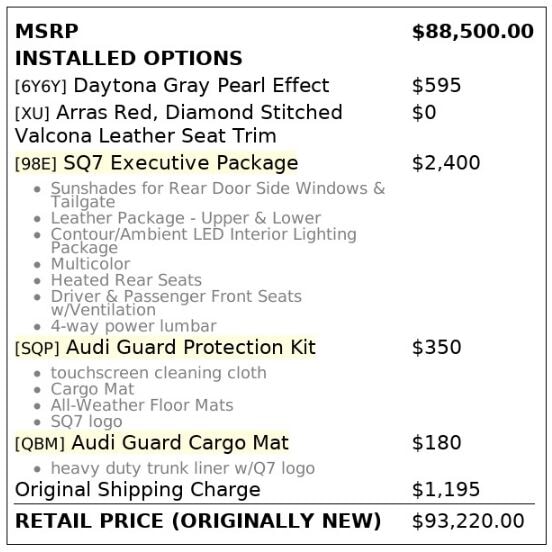Open the highlighted Audi Guard Protection Kit

pos(165,347)
